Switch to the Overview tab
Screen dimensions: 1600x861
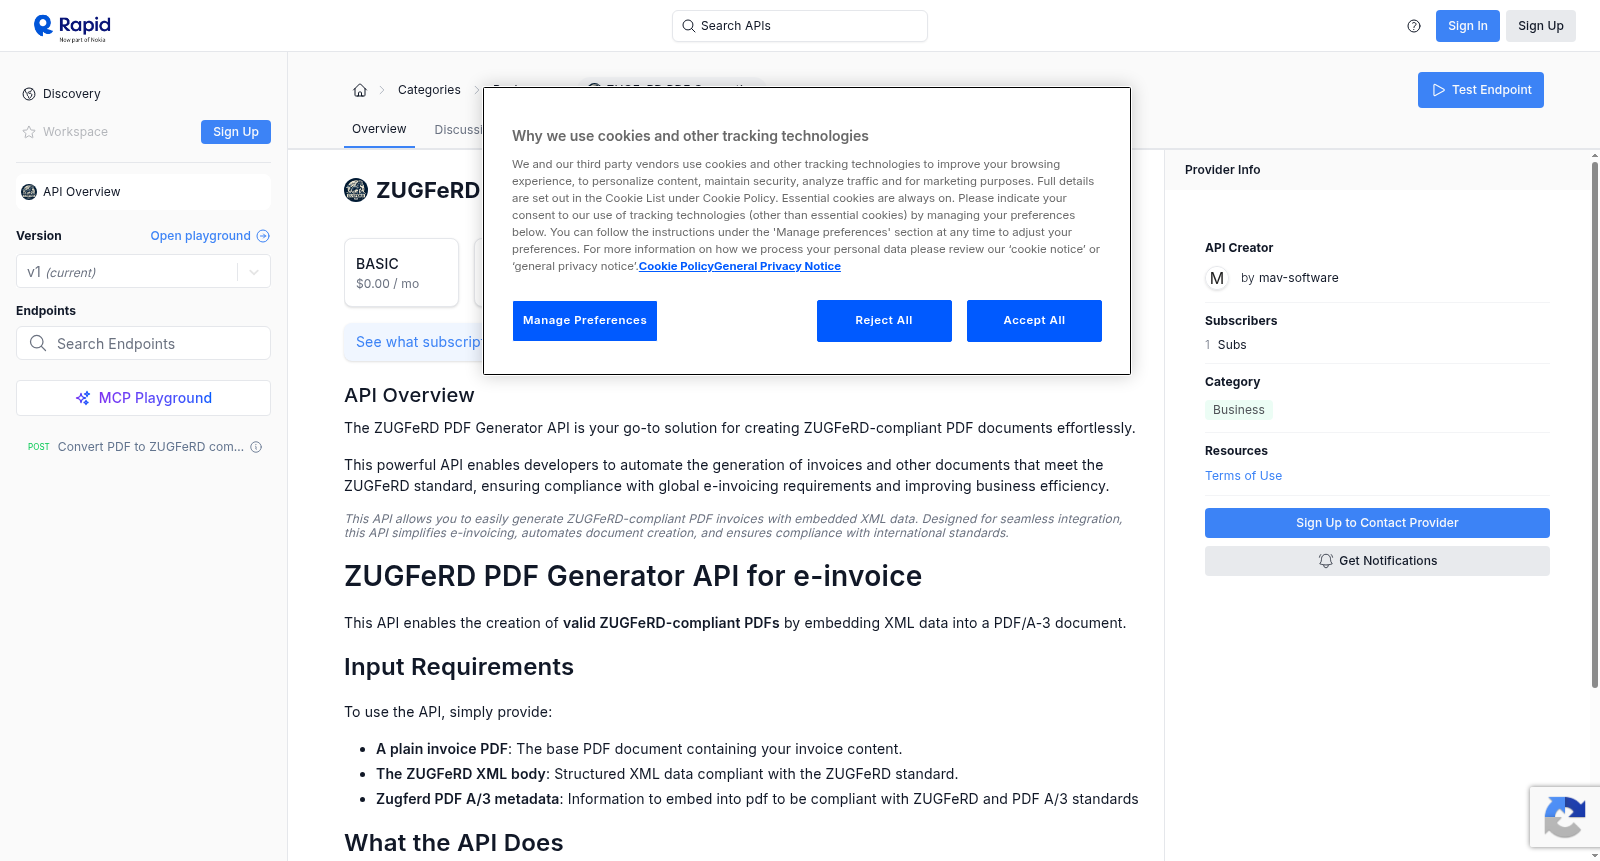pyautogui.click(x=379, y=129)
